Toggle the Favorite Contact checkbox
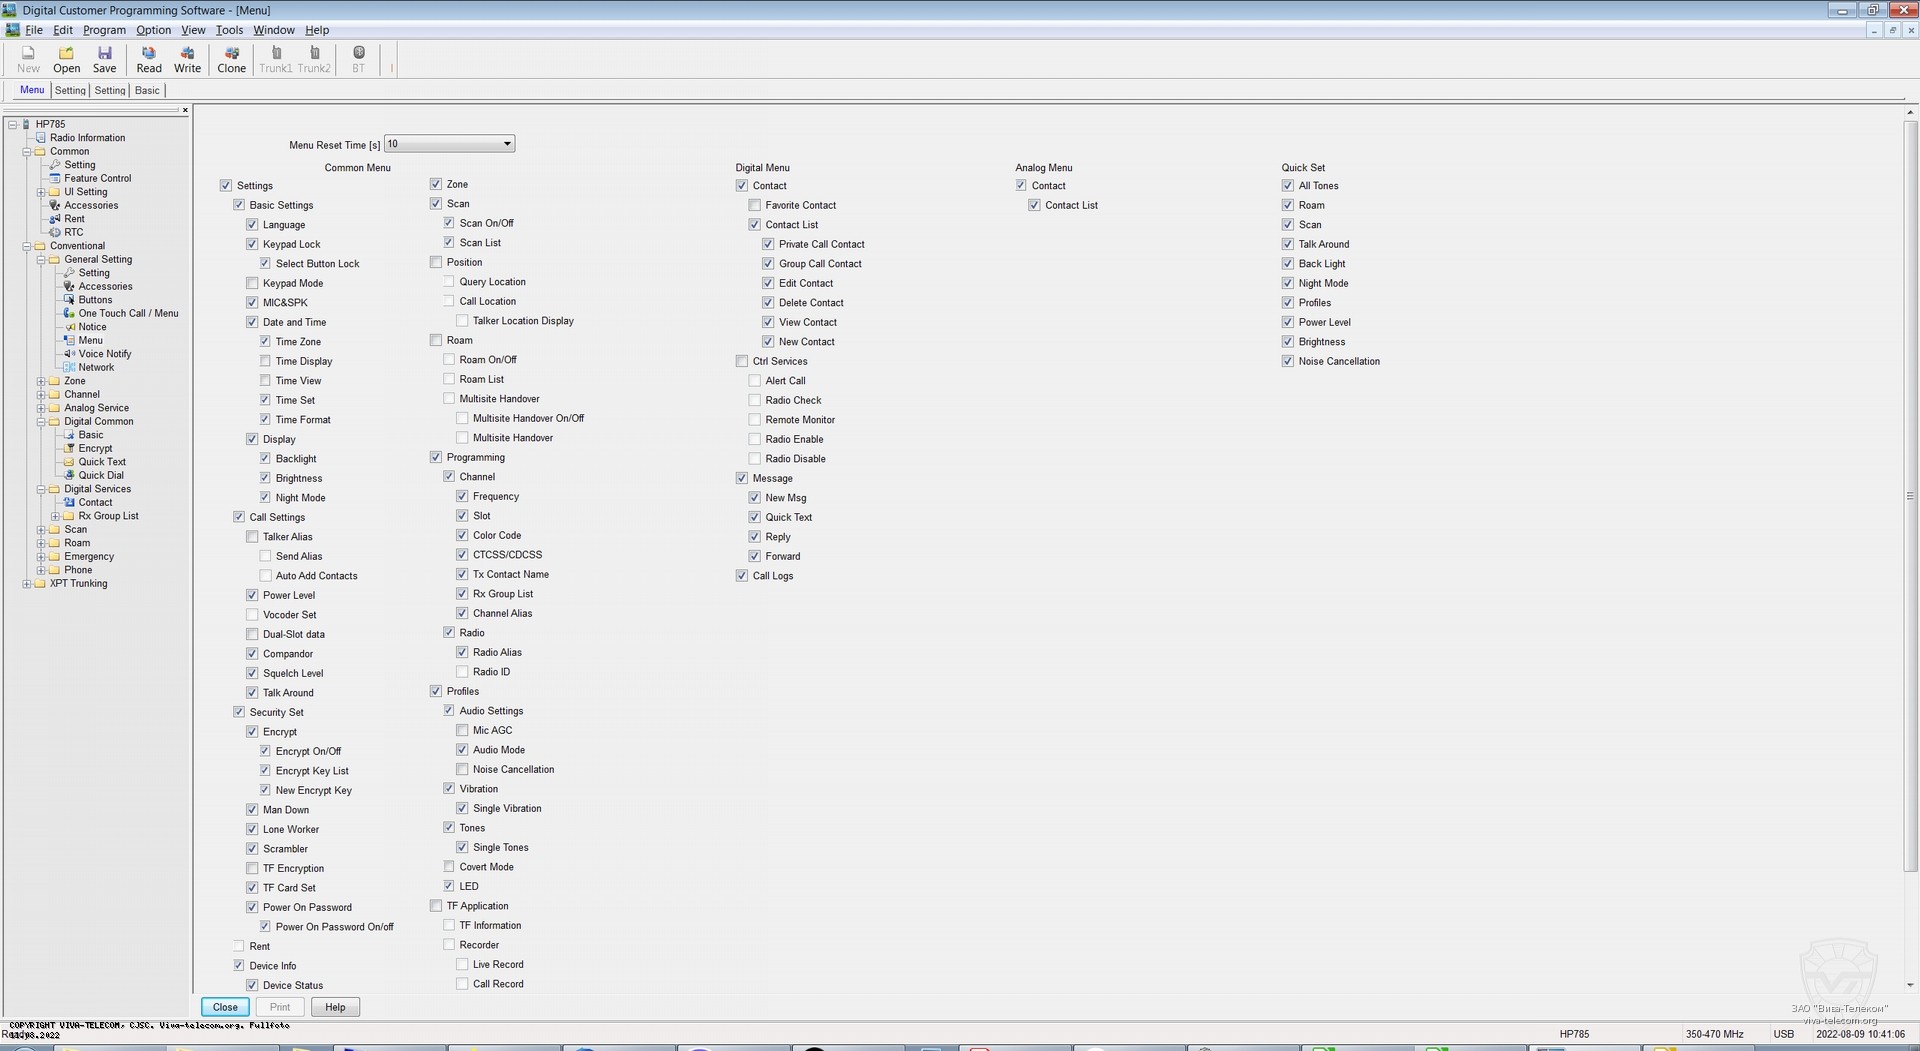The width and height of the screenshot is (1920, 1051). tap(755, 205)
